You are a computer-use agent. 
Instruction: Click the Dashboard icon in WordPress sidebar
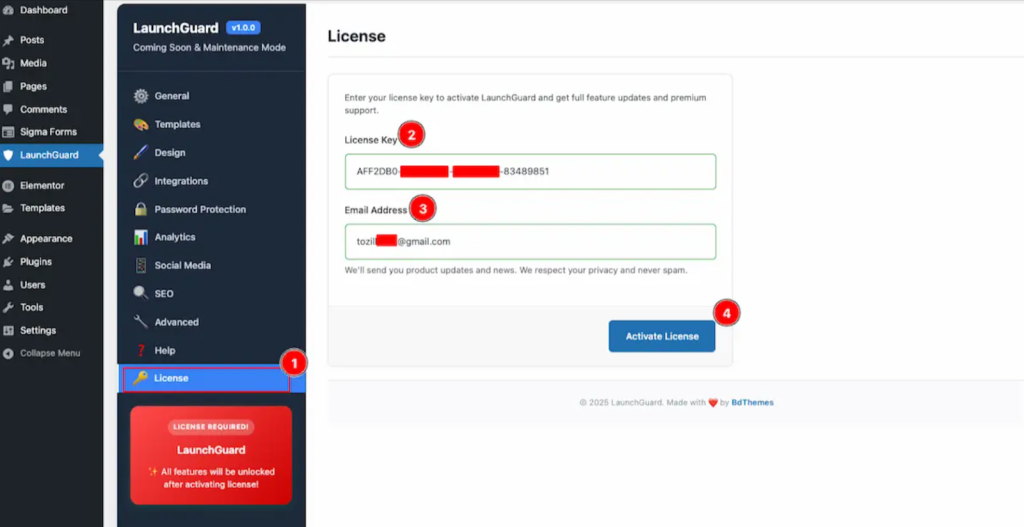[x=8, y=10]
